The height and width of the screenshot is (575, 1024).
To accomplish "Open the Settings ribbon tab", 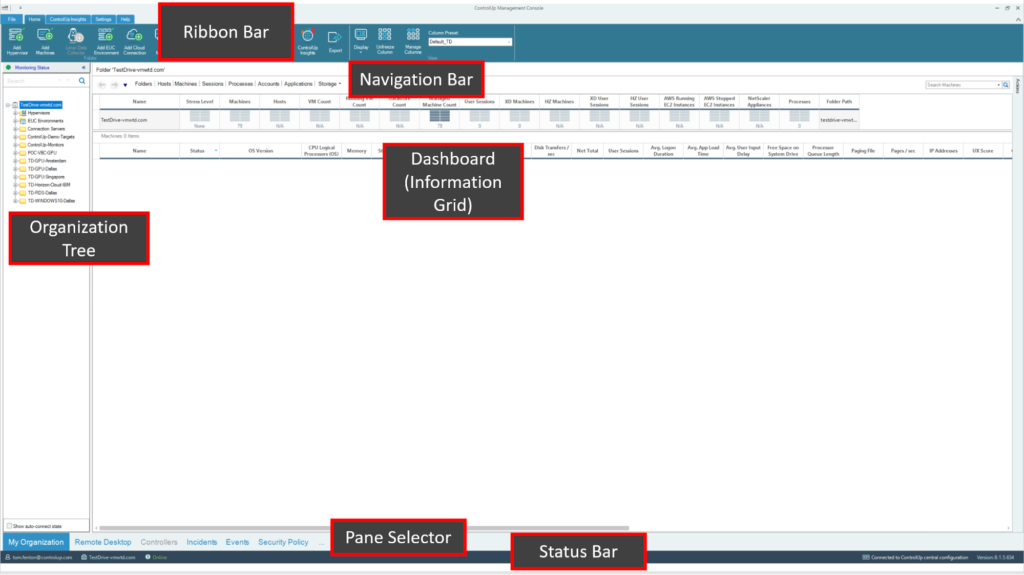I will coord(103,20).
